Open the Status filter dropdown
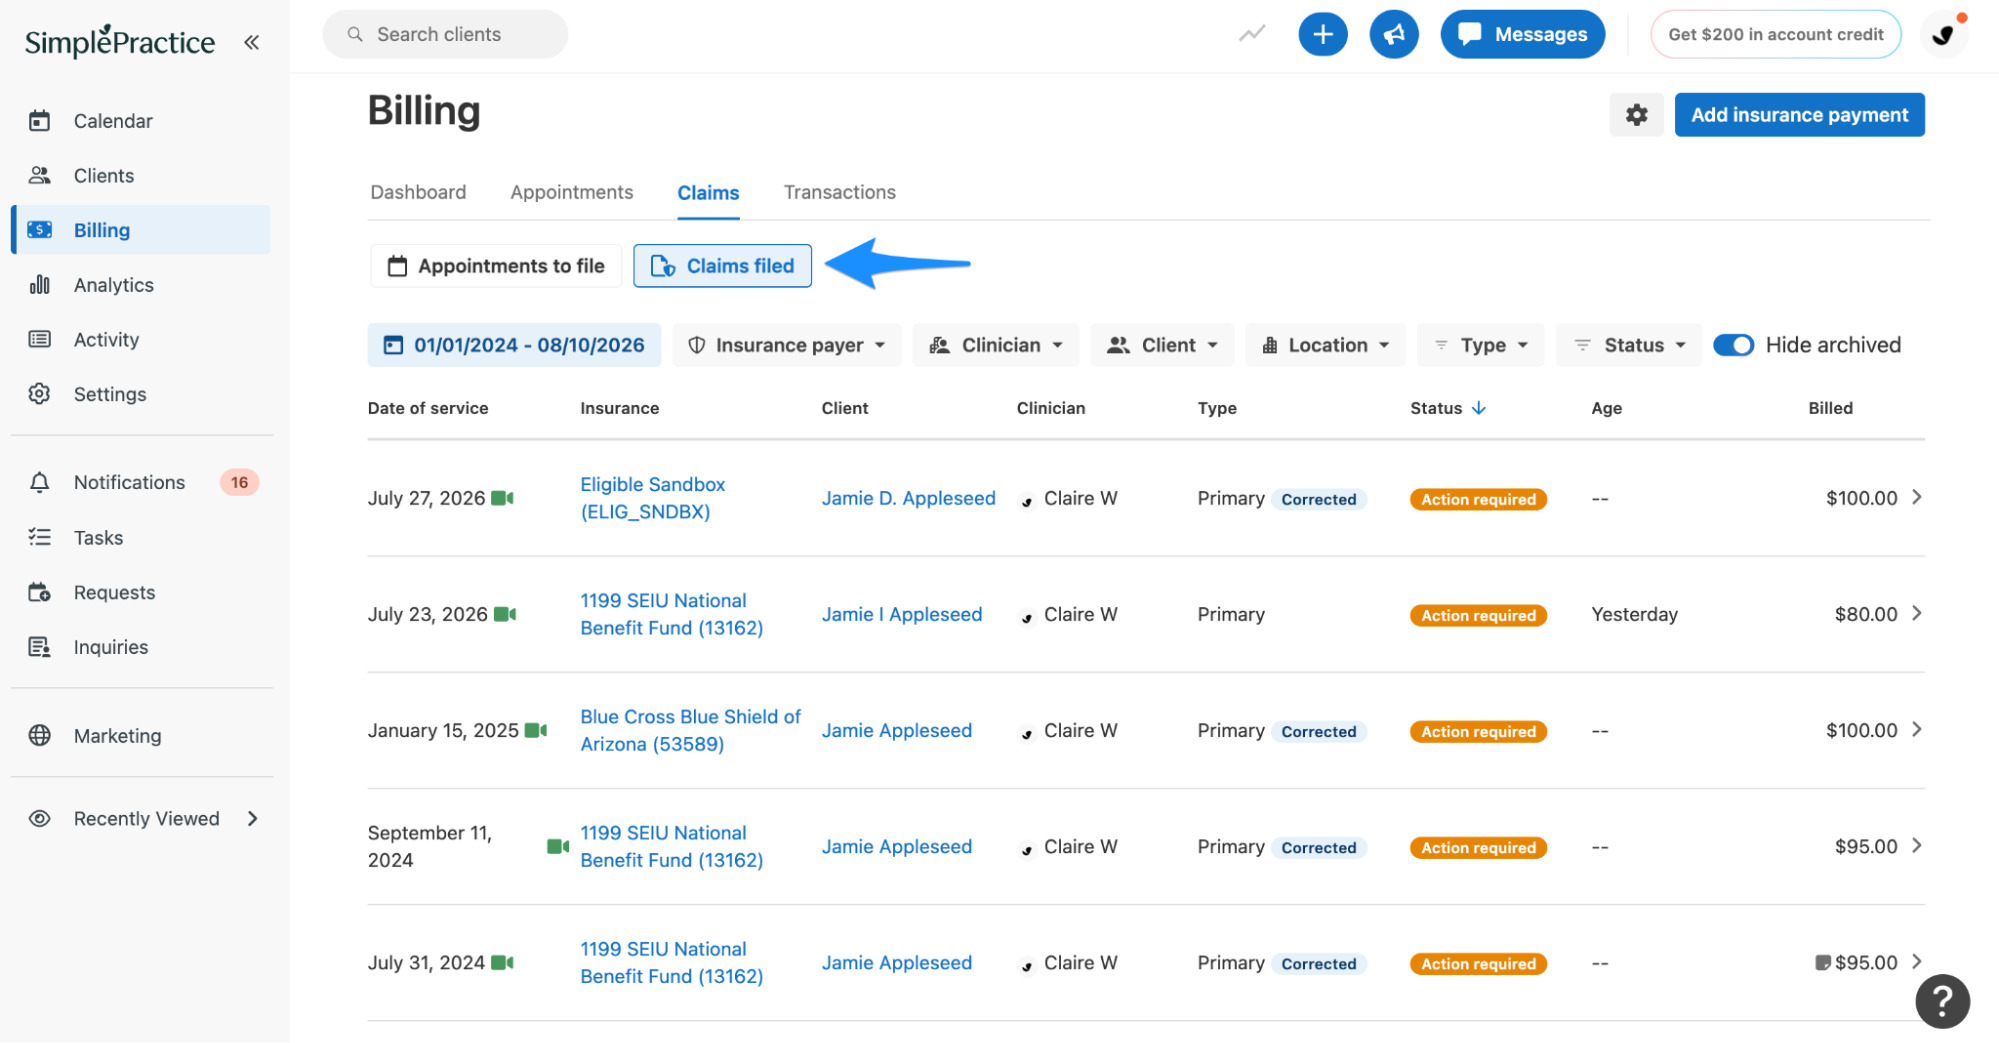 1629,345
